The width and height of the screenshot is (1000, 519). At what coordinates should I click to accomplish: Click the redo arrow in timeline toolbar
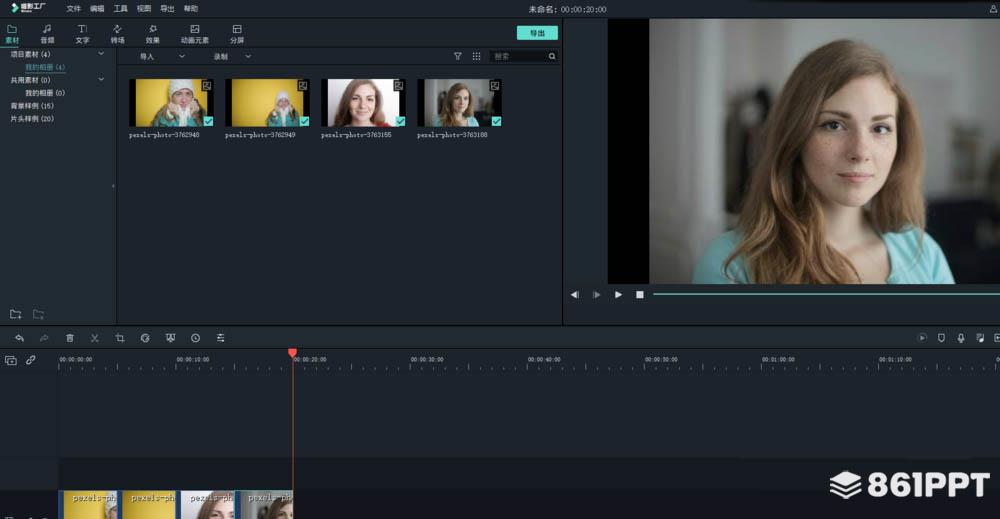pyautogui.click(x=44, y=338)
